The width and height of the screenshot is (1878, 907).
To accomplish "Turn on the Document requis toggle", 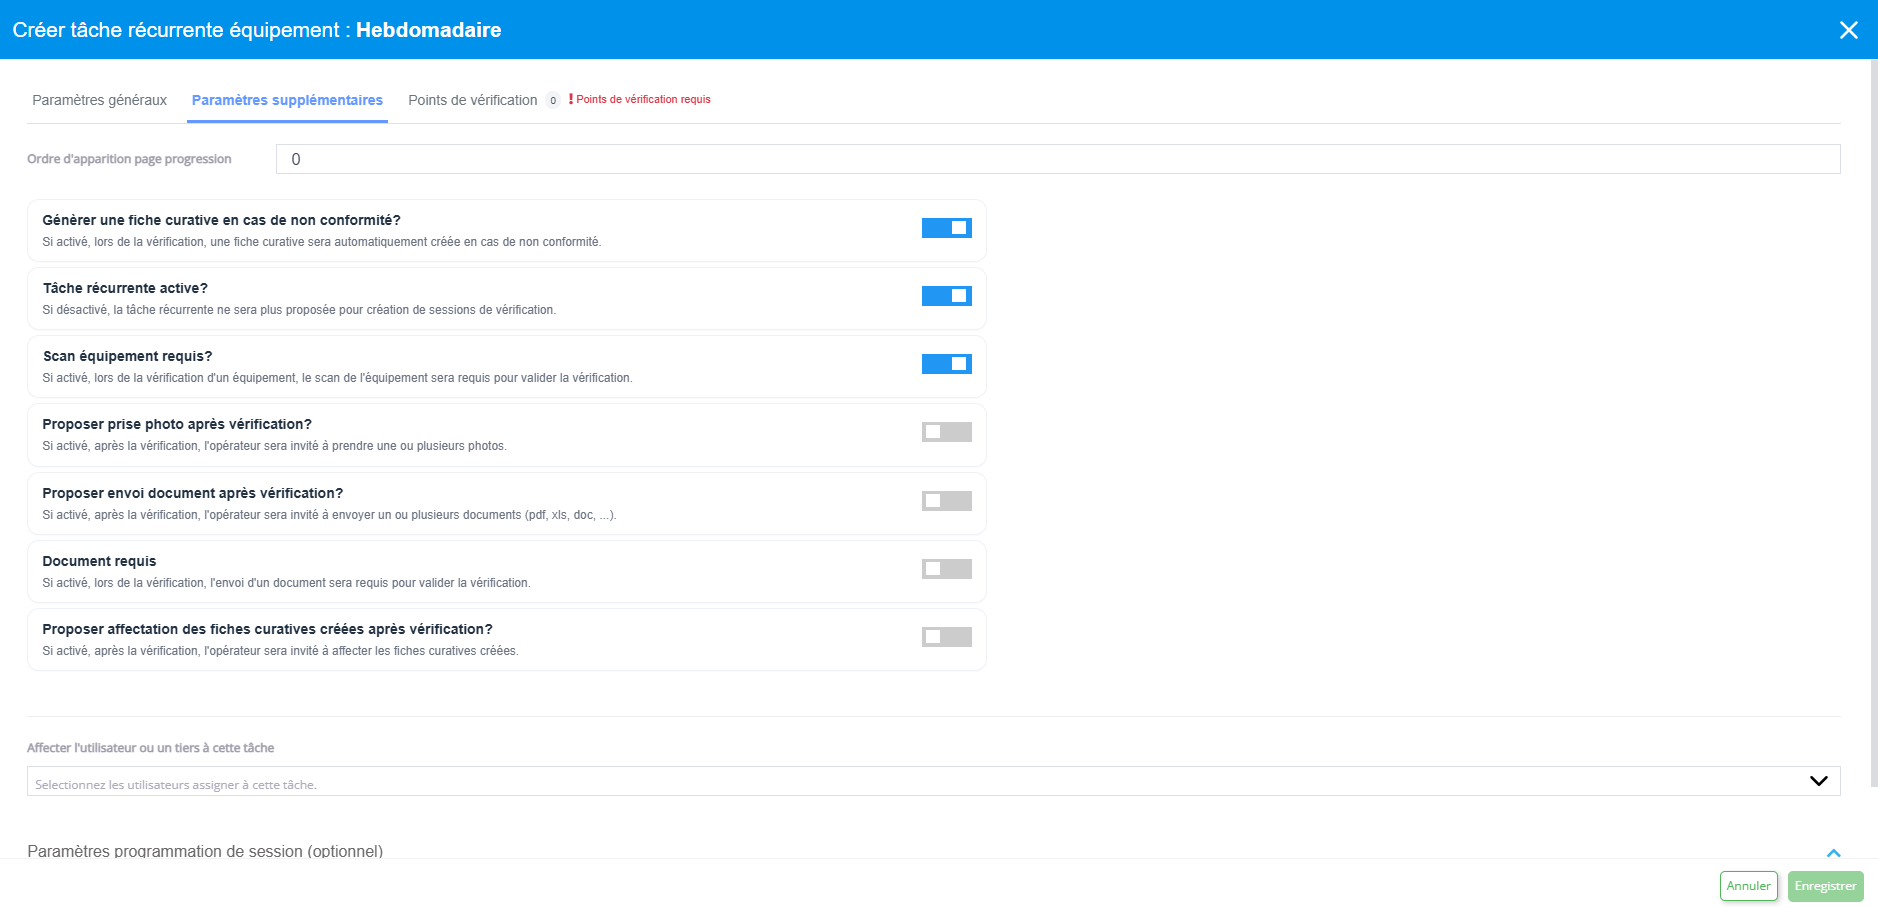I will pyautogui.click(x=946, y=569).
